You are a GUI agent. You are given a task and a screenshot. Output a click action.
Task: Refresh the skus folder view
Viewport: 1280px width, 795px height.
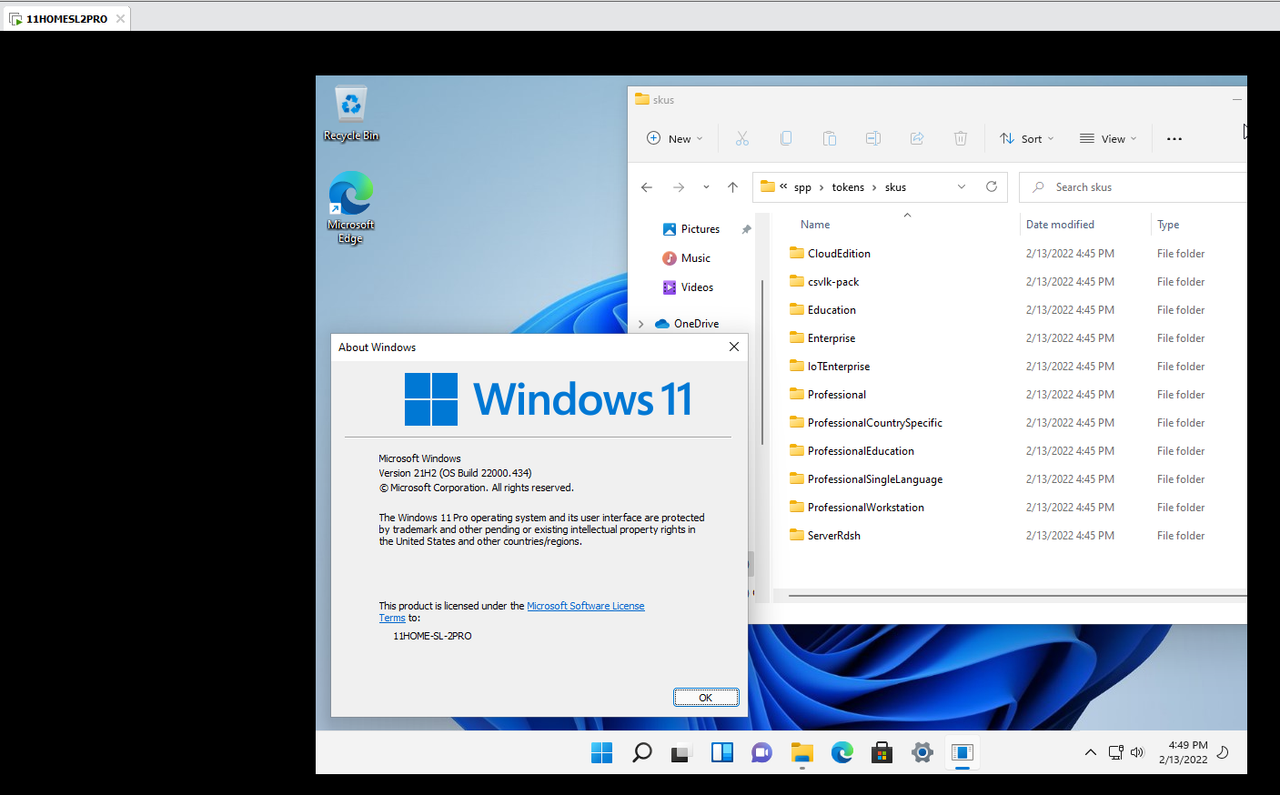click(992, 187)
